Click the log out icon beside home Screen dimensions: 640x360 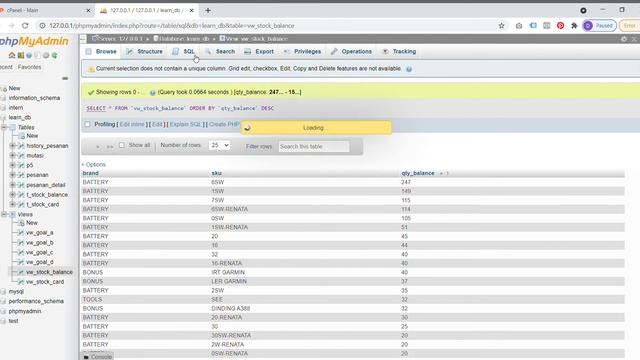click(x=20, y=56)
